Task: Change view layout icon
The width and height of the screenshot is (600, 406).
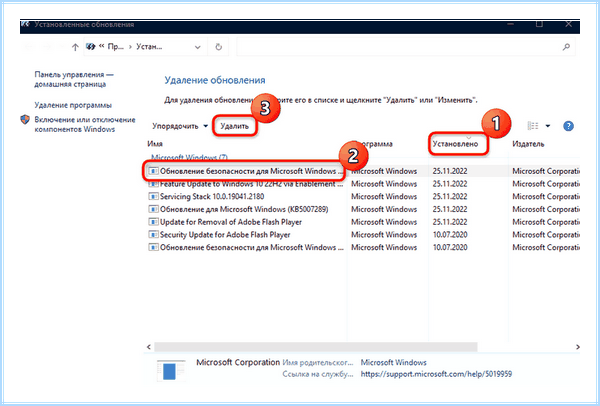Action: click(x=533, y=126)
